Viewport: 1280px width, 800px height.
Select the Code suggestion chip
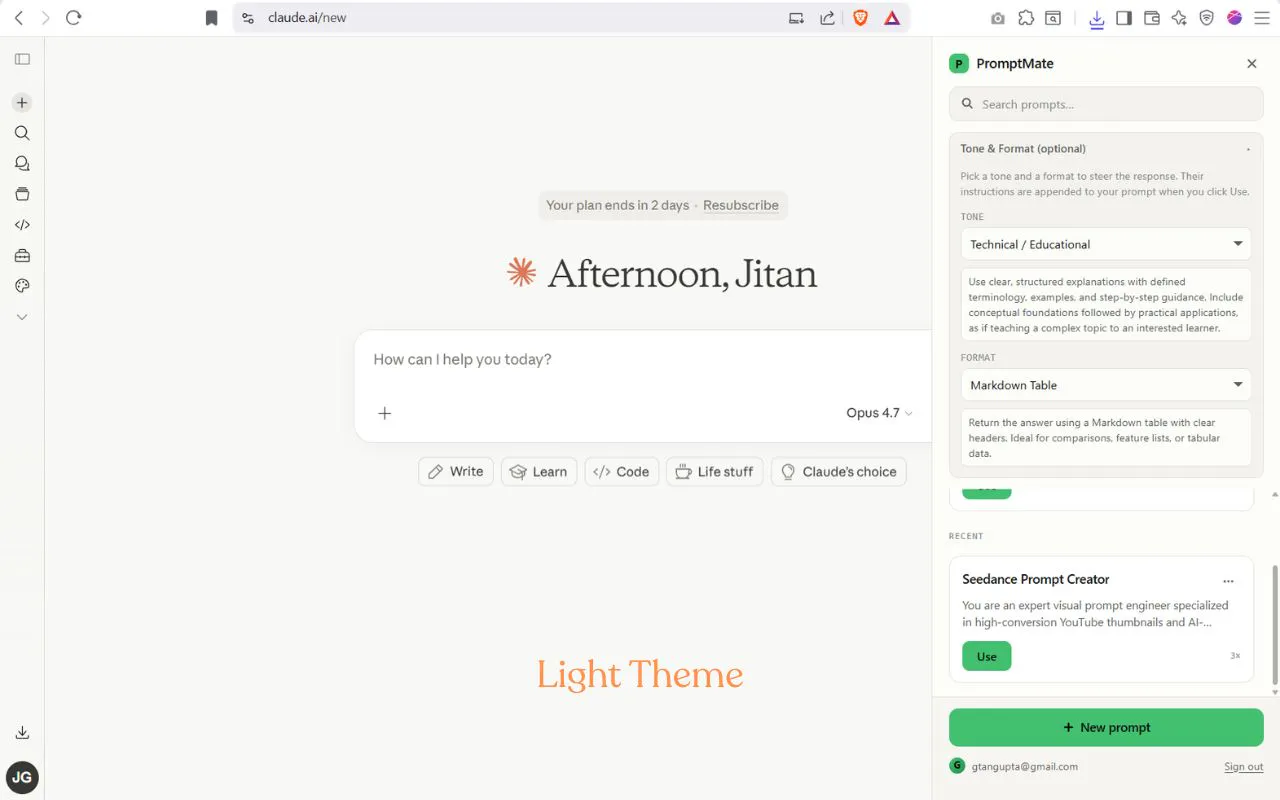pos(622,472)
